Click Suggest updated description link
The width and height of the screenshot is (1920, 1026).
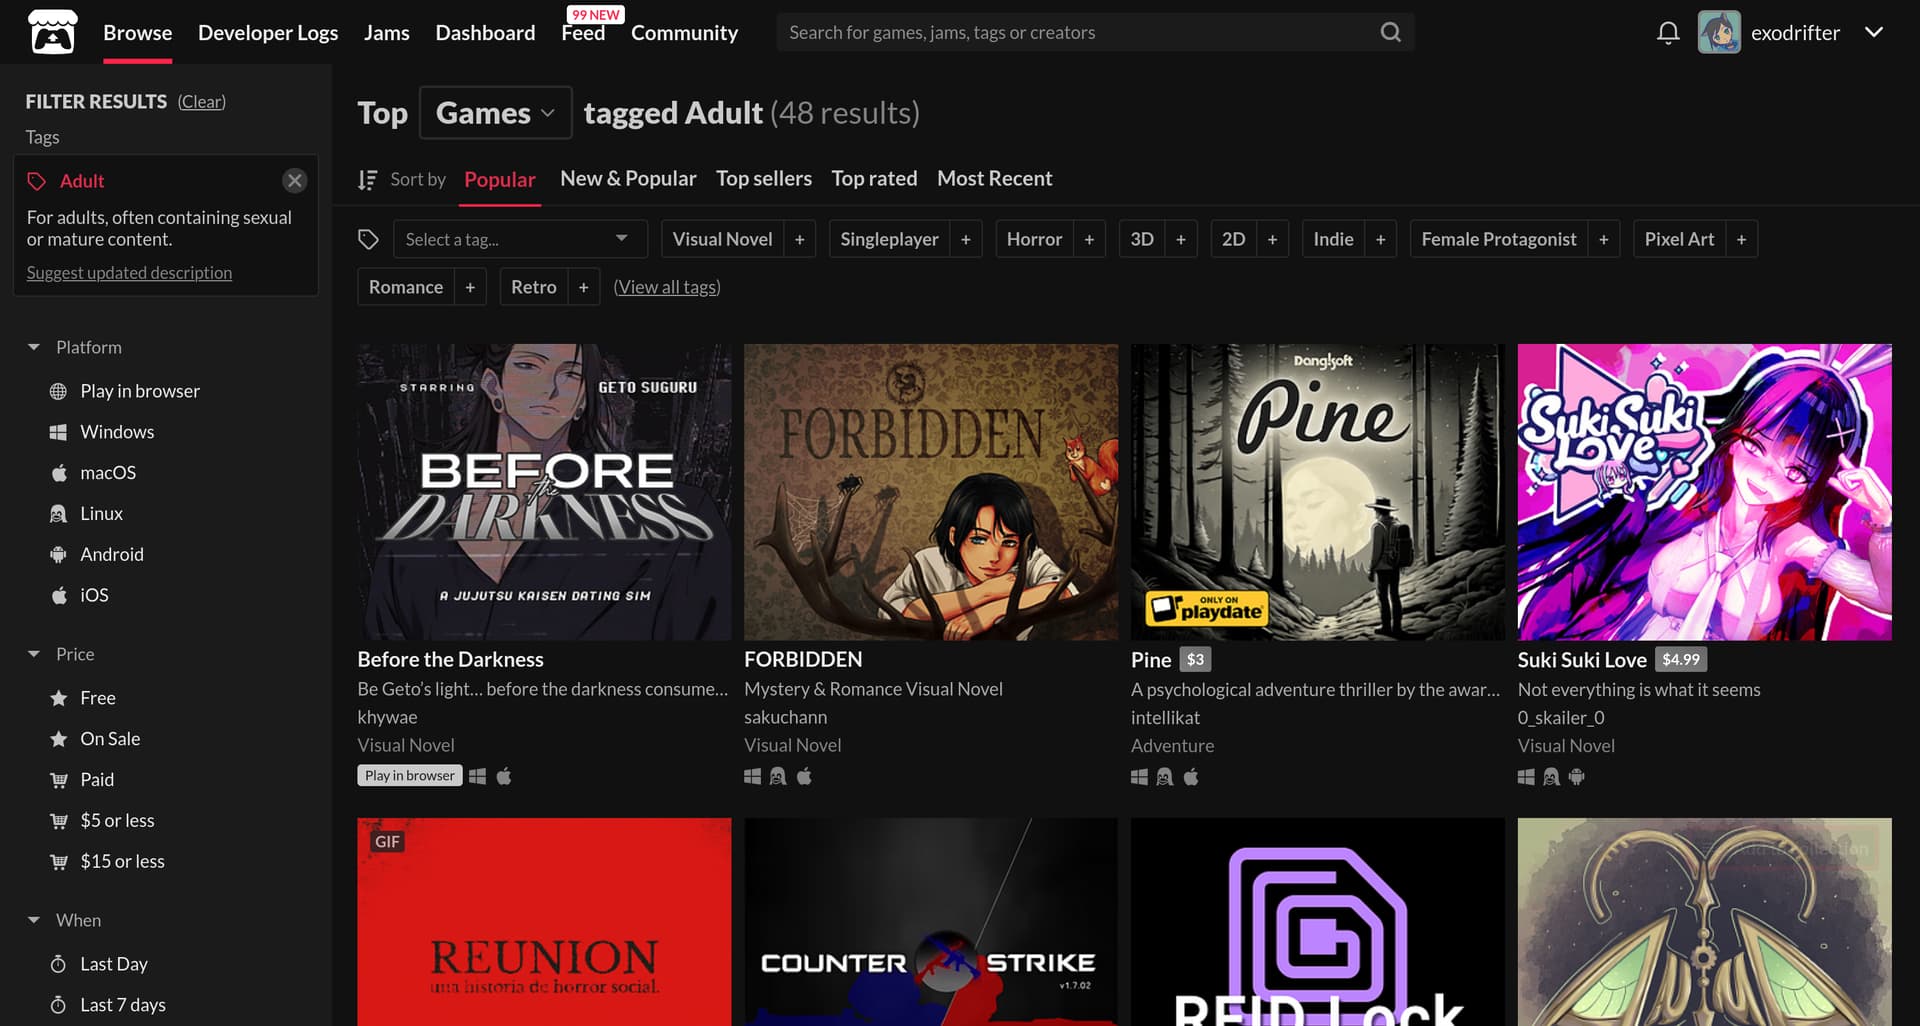coord(129,273)
